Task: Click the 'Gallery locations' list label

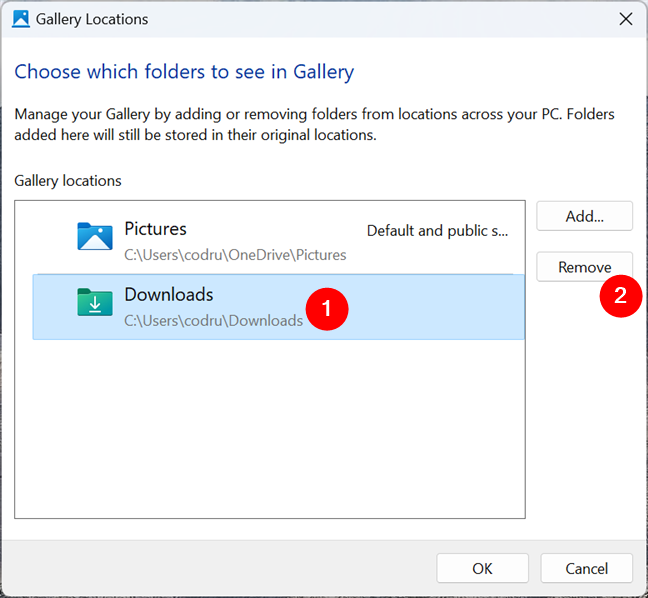Action: click(x=68, y=181)
